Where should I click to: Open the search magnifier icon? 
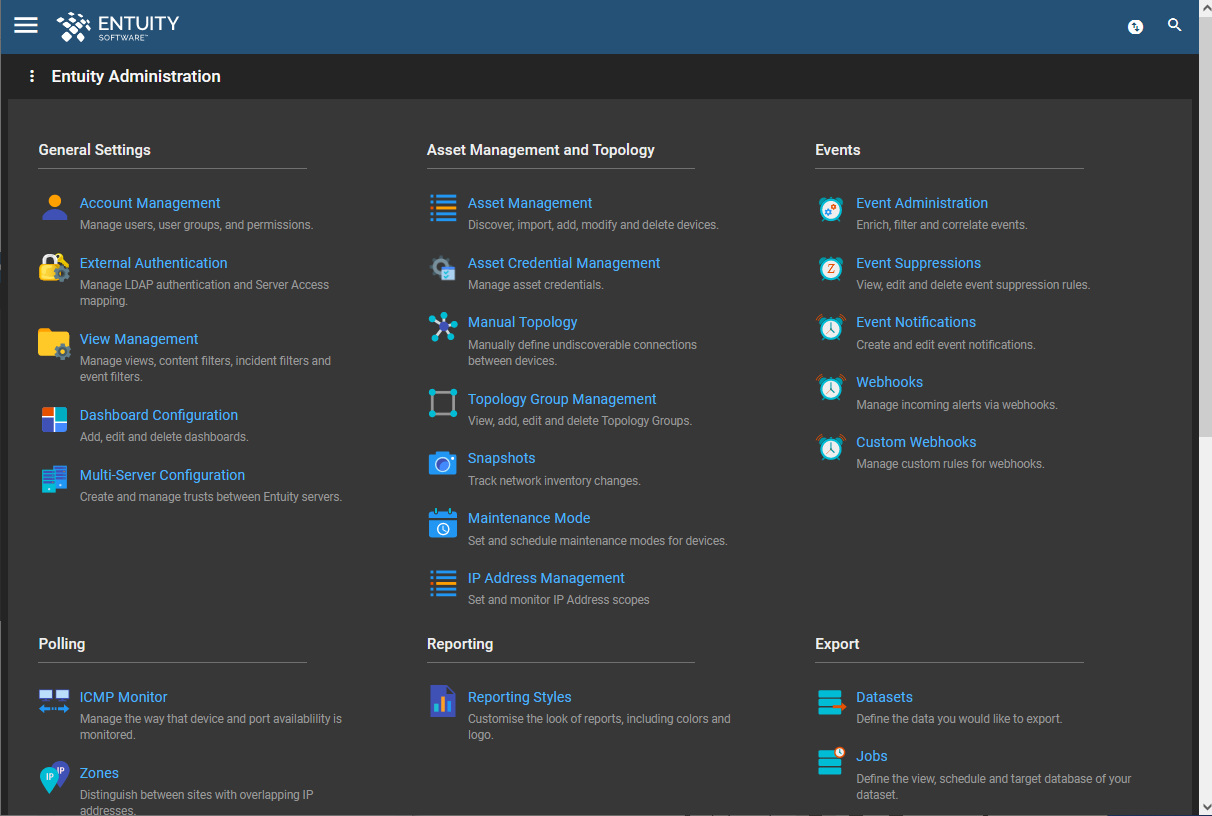(1175, 26)
